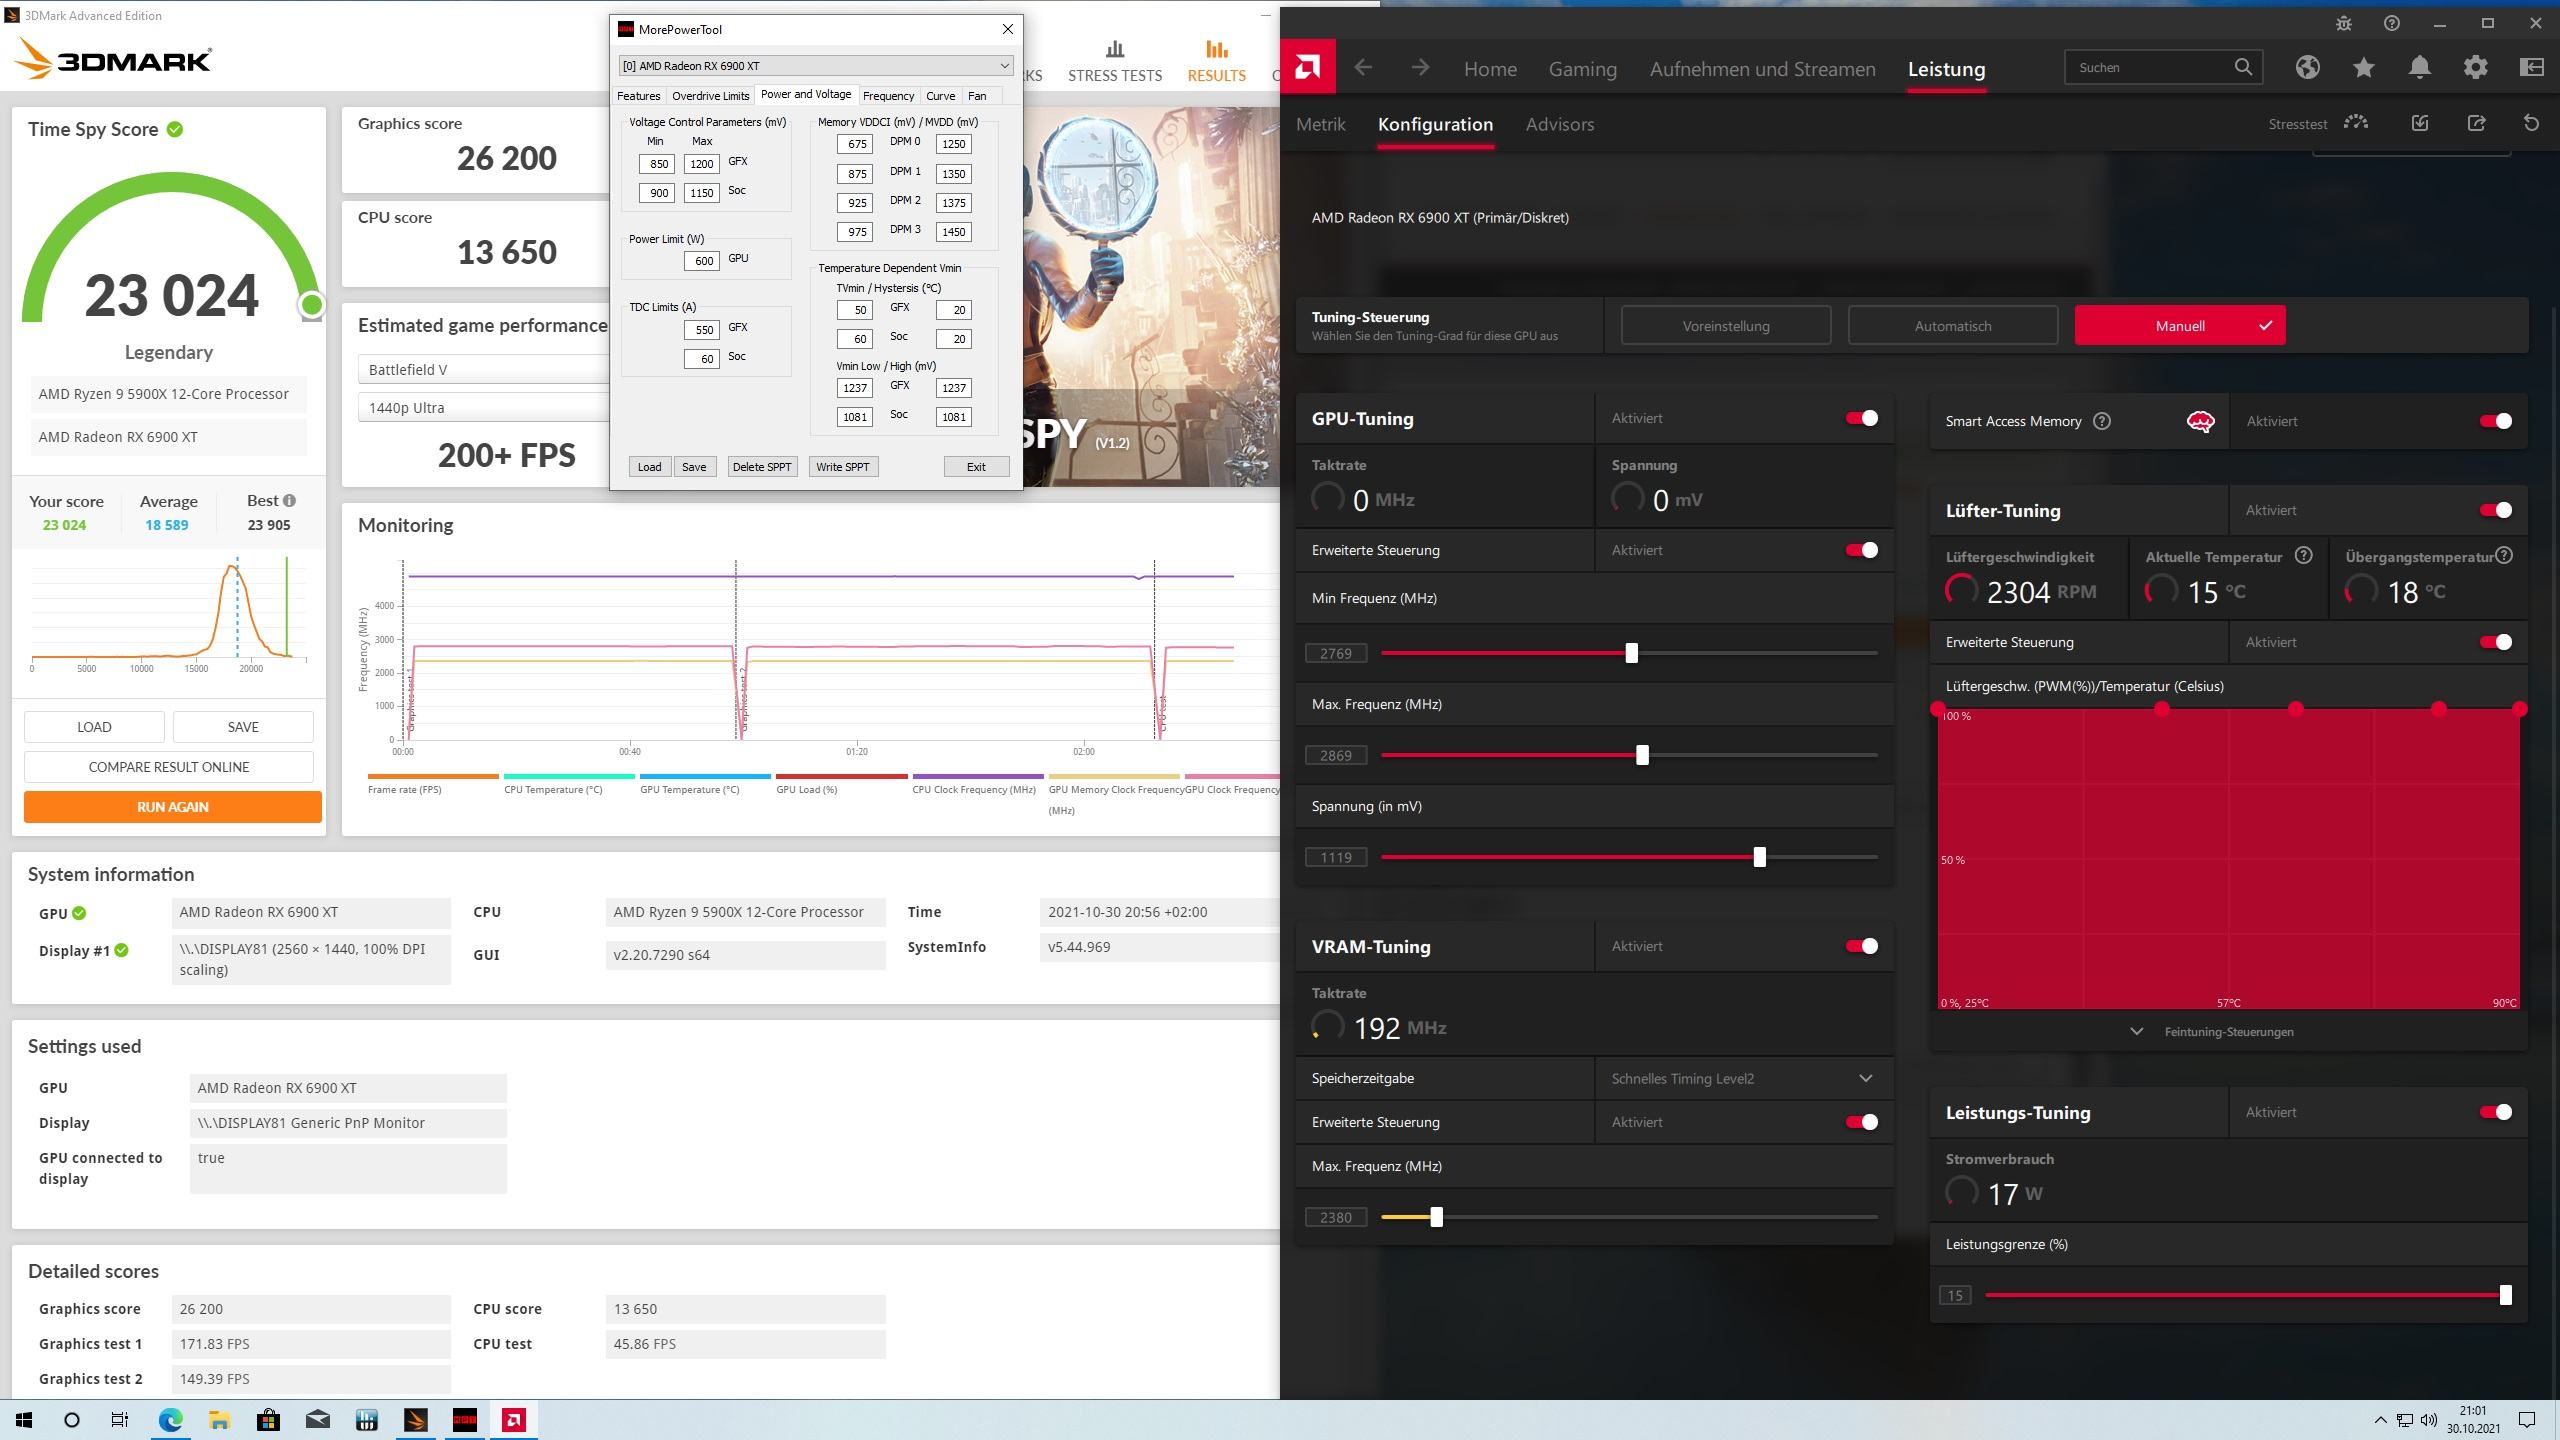
Task: Switch to the Metrik tab
Action: coord(1320,124)
